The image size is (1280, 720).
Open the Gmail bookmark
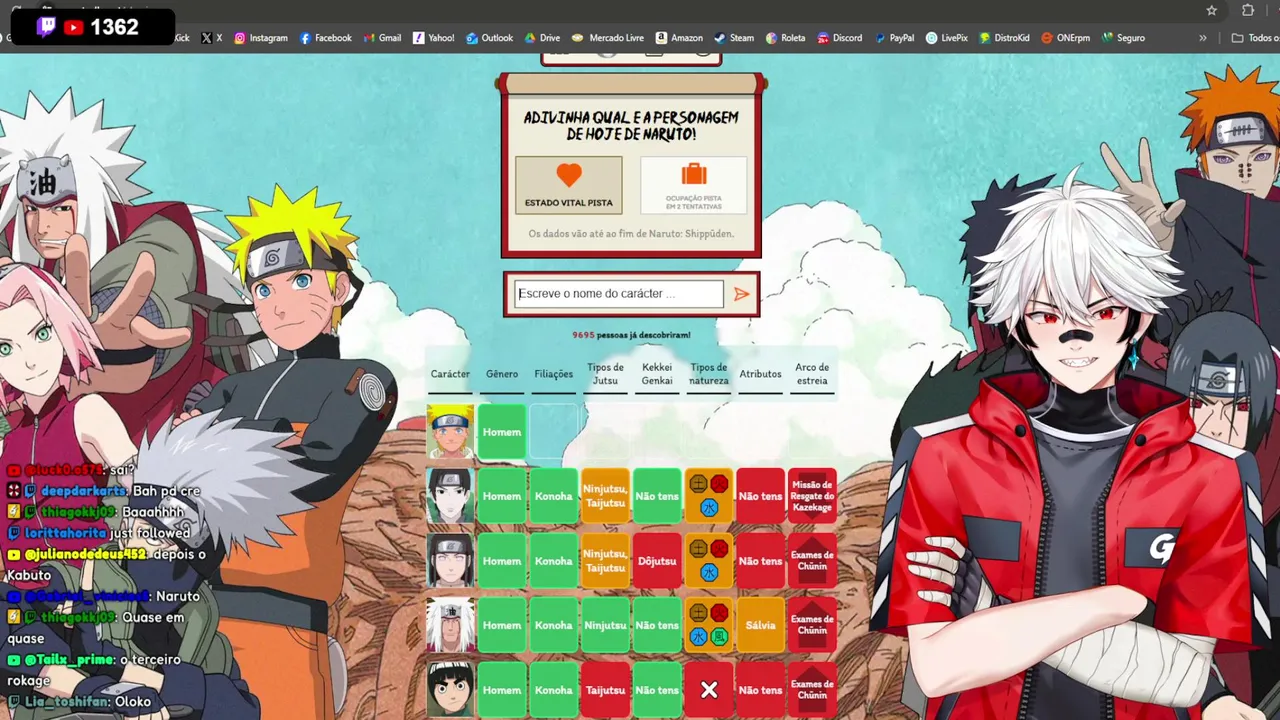[382, 38]
